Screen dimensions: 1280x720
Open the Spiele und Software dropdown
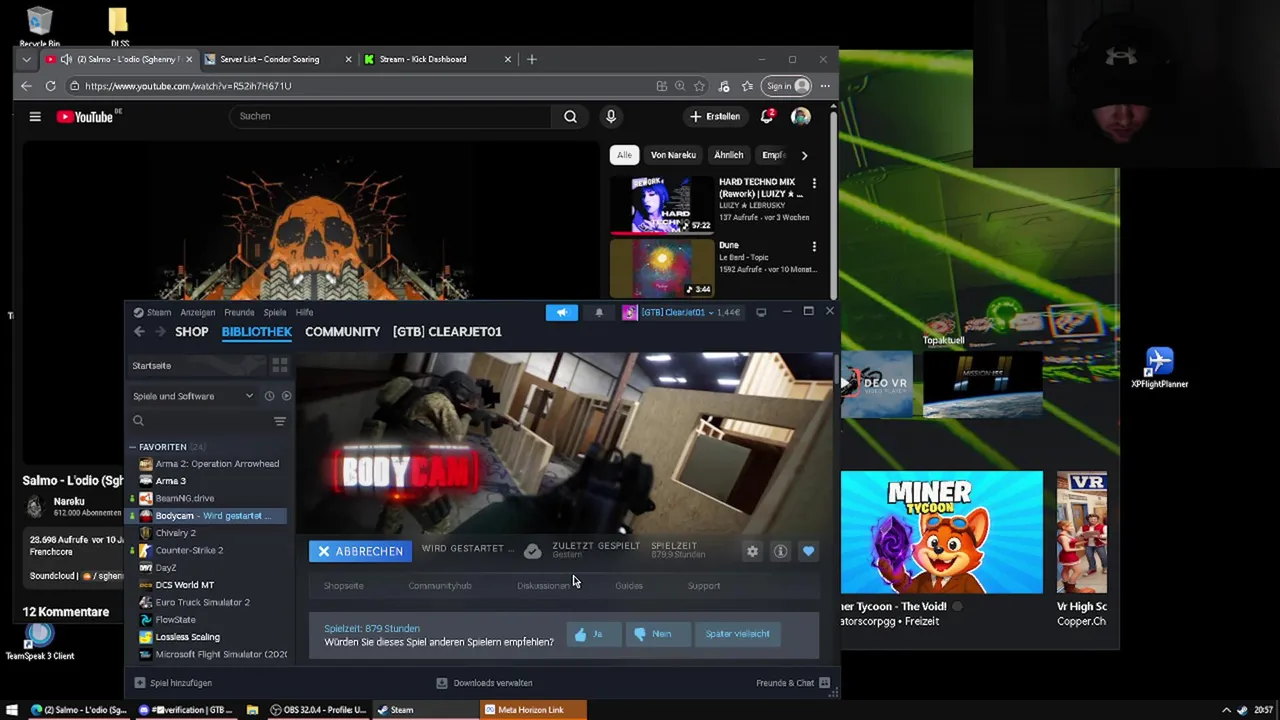tap(193, 396)
